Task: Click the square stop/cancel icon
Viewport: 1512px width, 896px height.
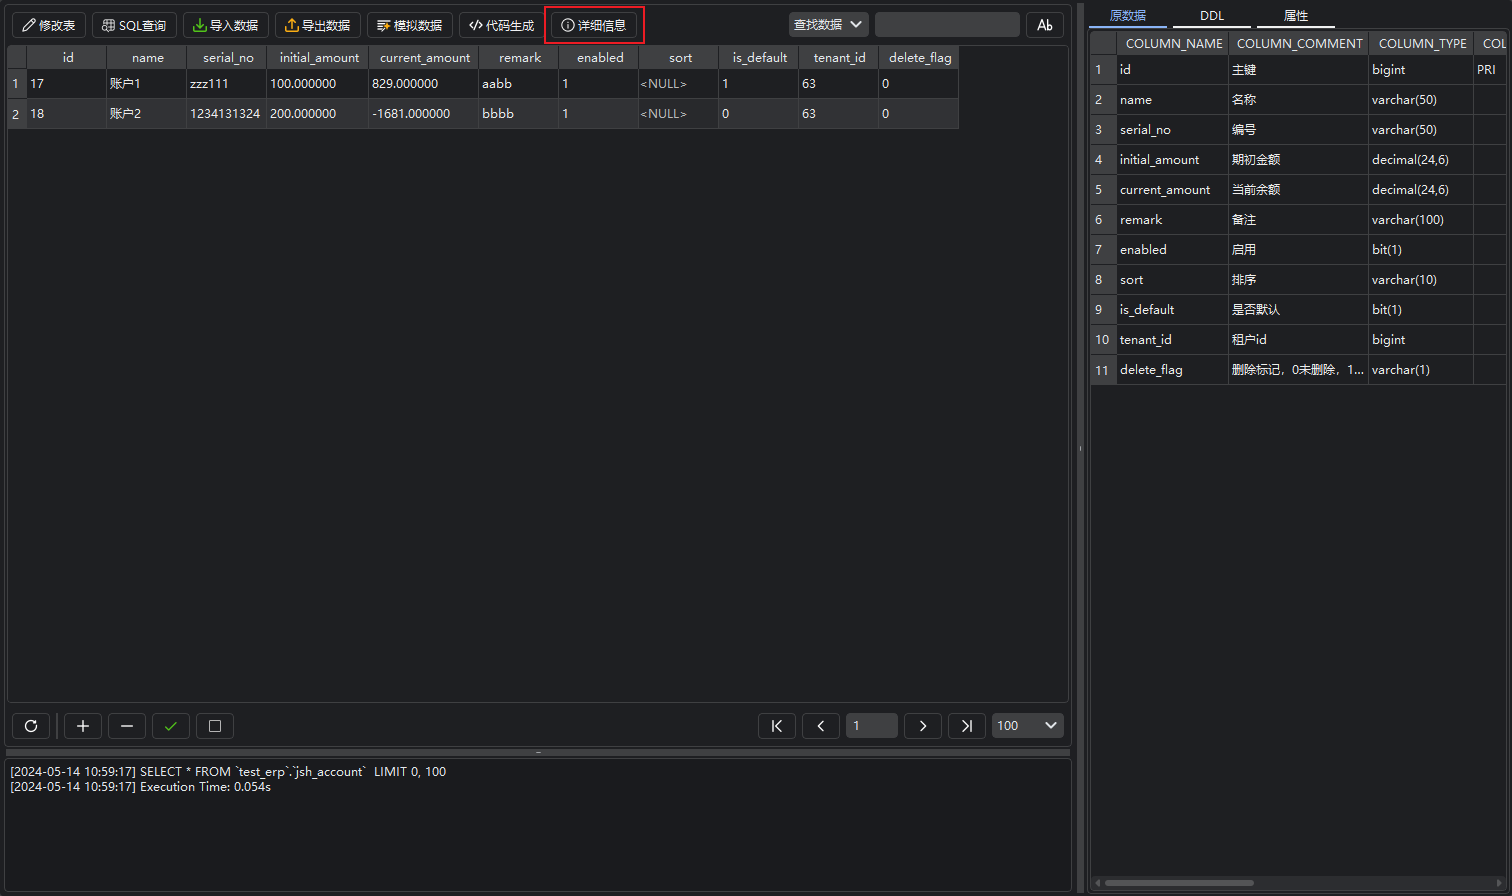Action: 215,726
